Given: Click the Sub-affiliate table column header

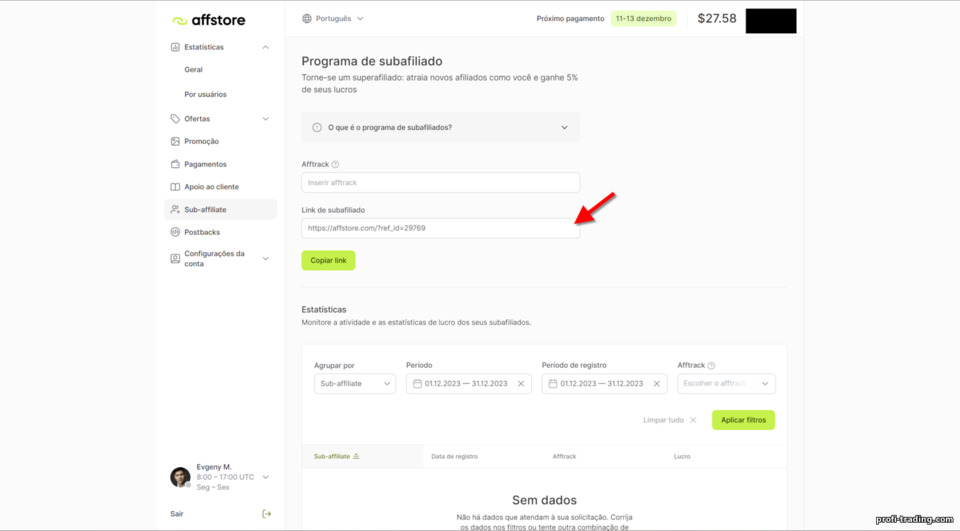Looking at the screenshot, I should coord(332,456).
